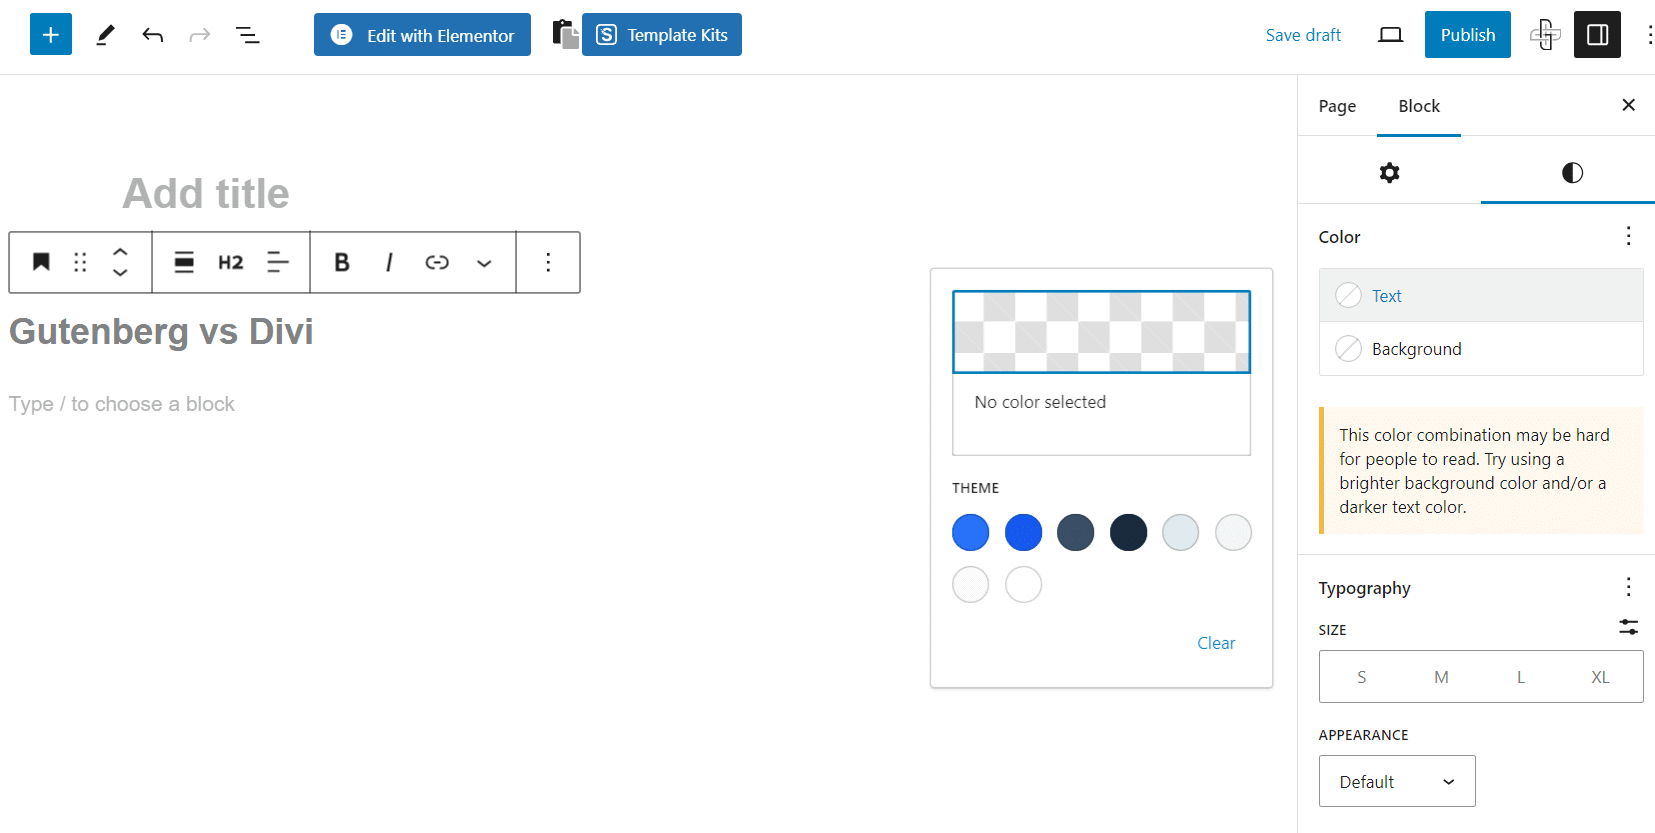Click the block drag handle
This screenshot has width=1655, height=833.
pos(80,262)
